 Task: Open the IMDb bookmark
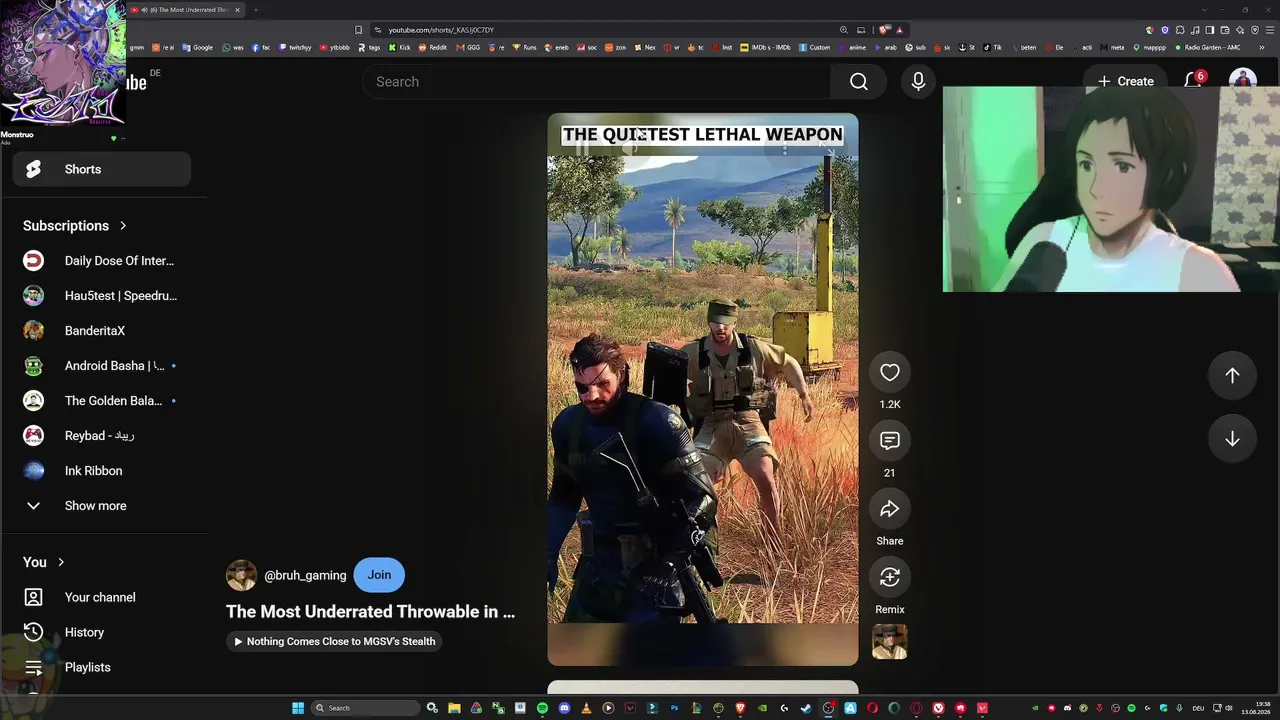[766, 47]
